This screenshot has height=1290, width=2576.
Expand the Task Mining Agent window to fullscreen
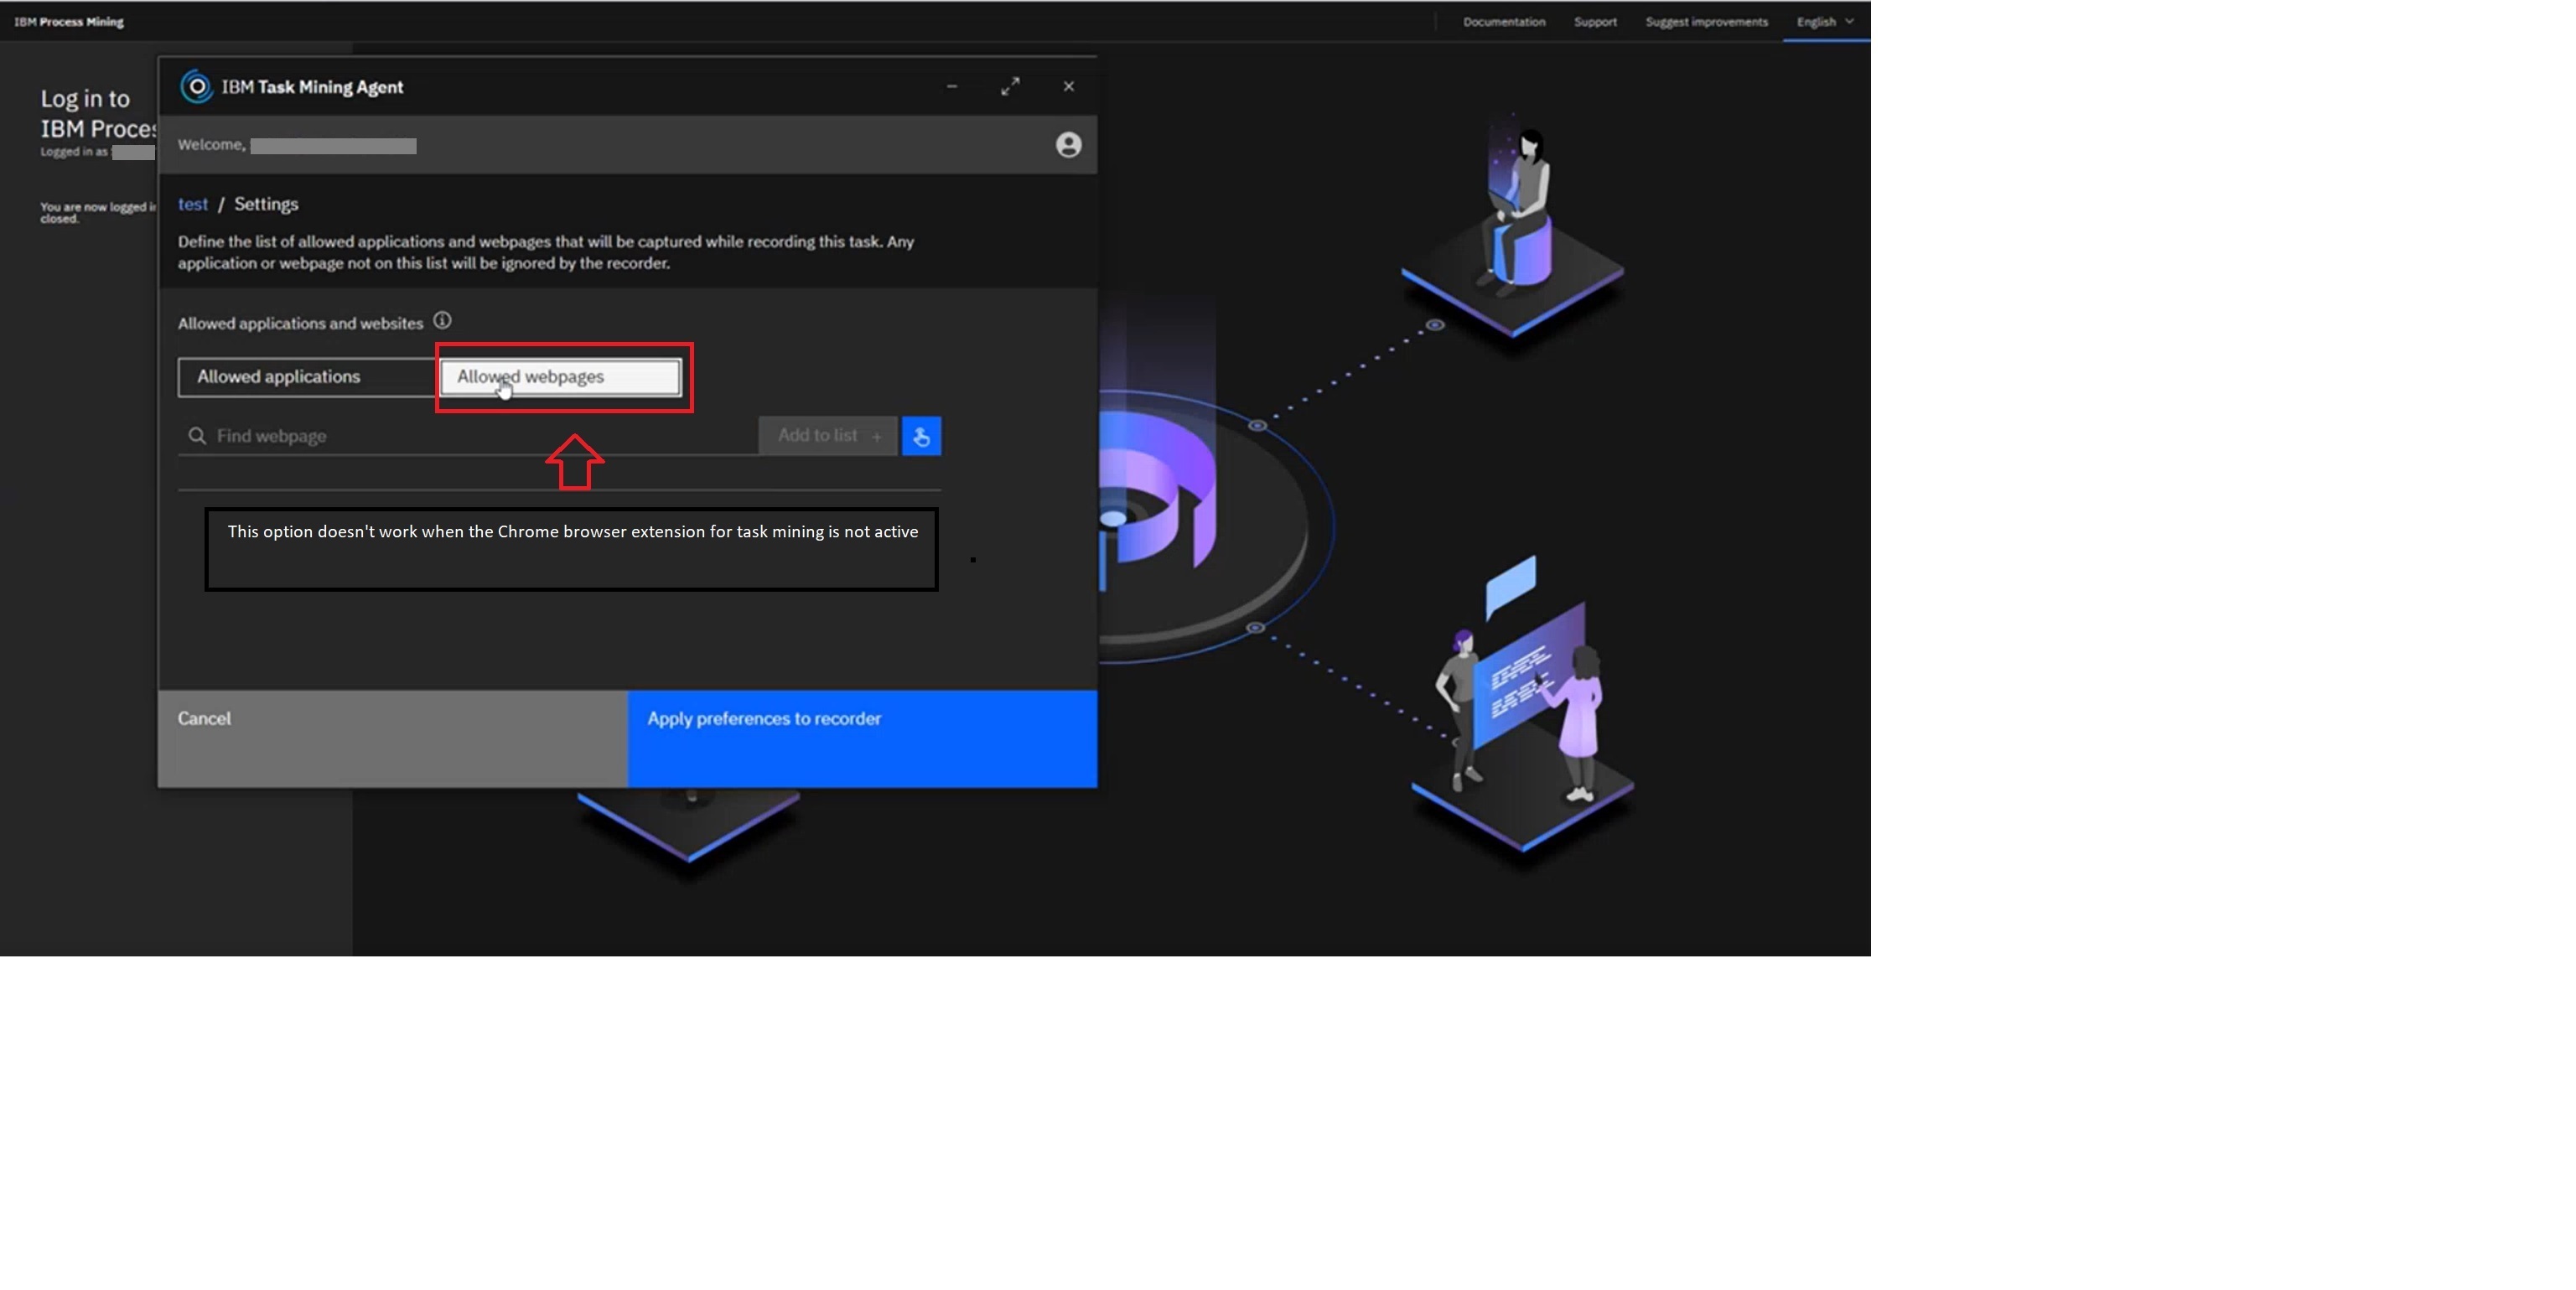1010,87
